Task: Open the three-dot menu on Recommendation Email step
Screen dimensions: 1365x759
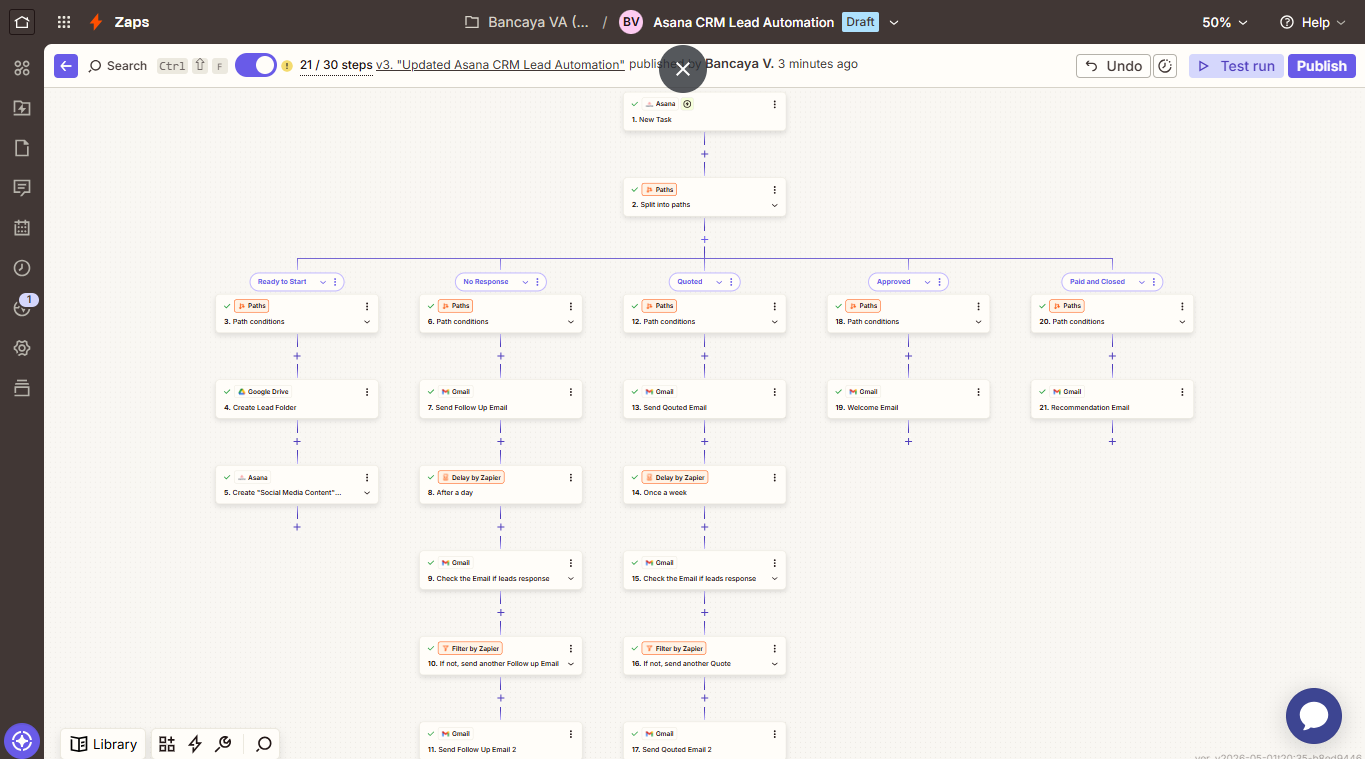Action: (1182, 392)
